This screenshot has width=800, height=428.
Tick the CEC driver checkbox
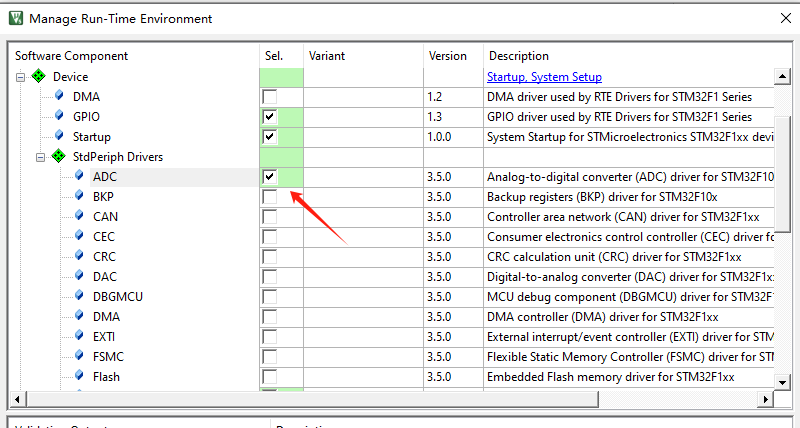[x=269, y=237]
